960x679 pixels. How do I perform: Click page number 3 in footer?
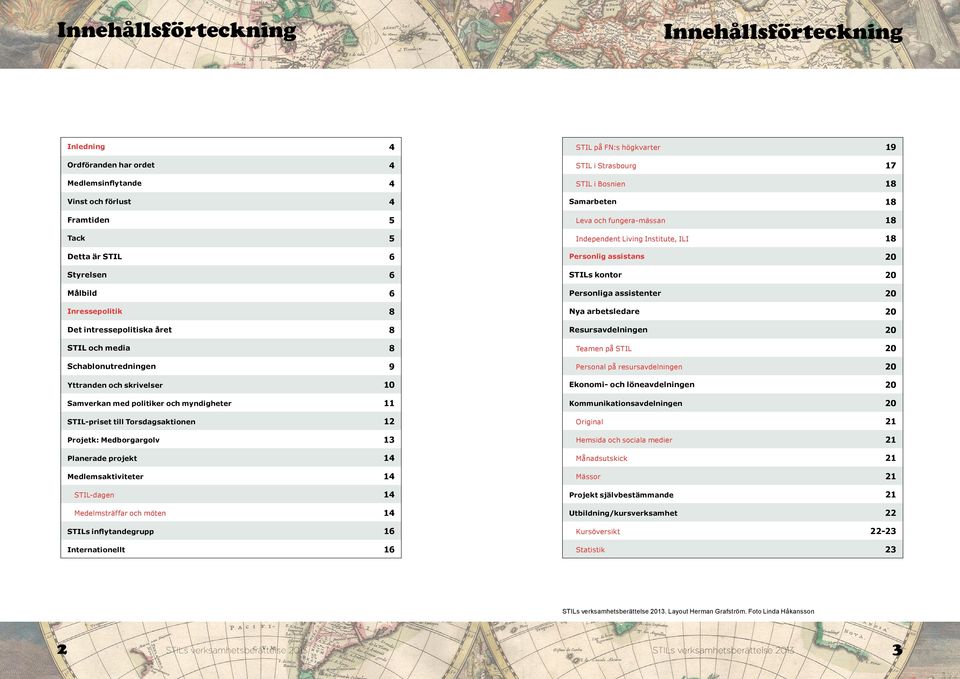[897, 650]
